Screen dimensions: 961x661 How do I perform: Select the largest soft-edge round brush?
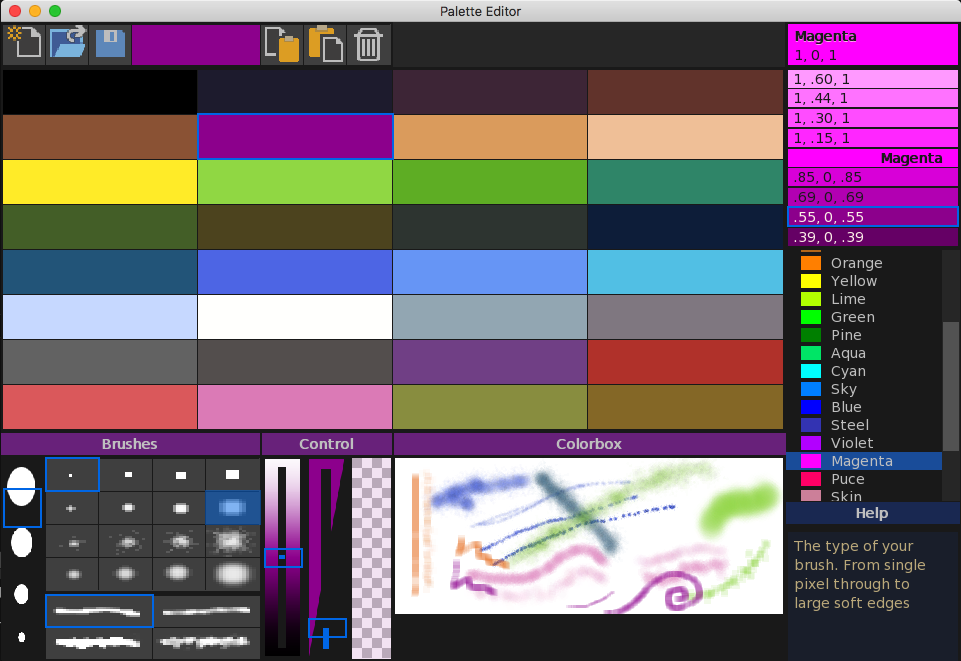[232, 574]
